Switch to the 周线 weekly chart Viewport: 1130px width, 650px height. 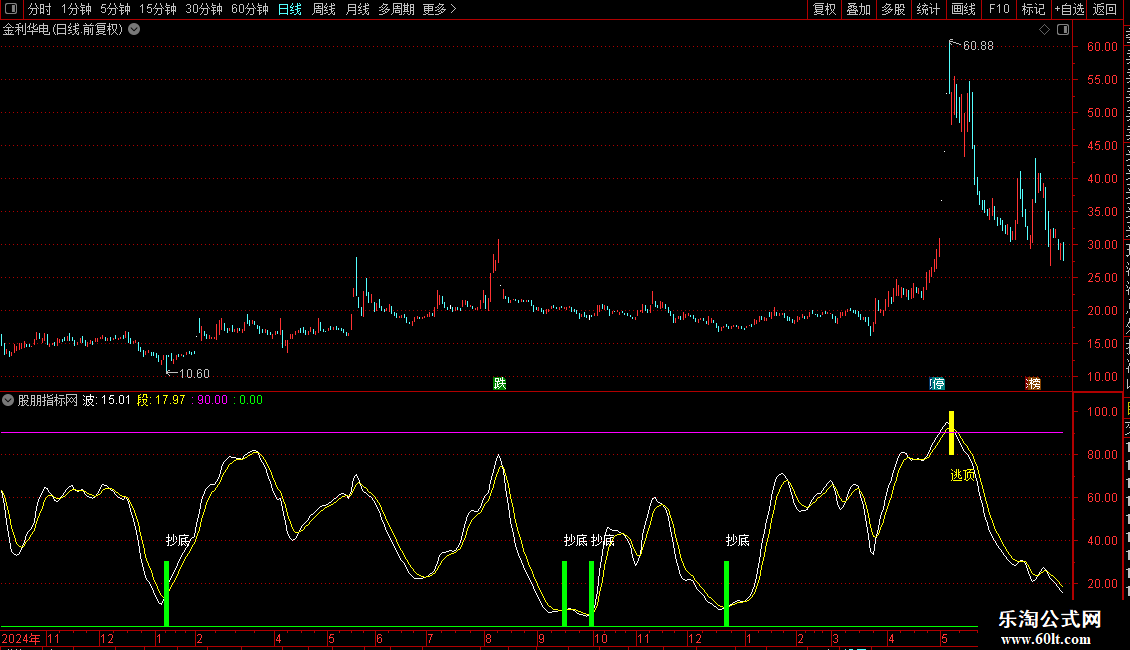pyautogui.click(x=324, y=9)
